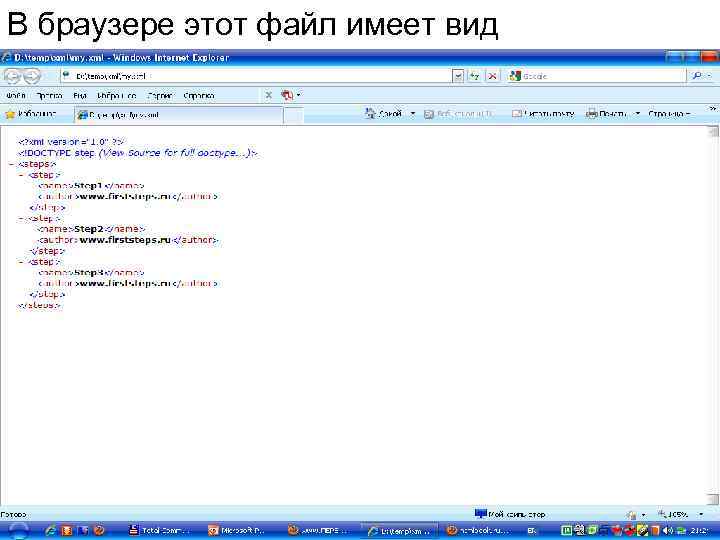Click the Refresh icon beside address bar
Image resolution: width=720 pixels, height=540 pixels.
pyautogui.click(x=474, y=76)
